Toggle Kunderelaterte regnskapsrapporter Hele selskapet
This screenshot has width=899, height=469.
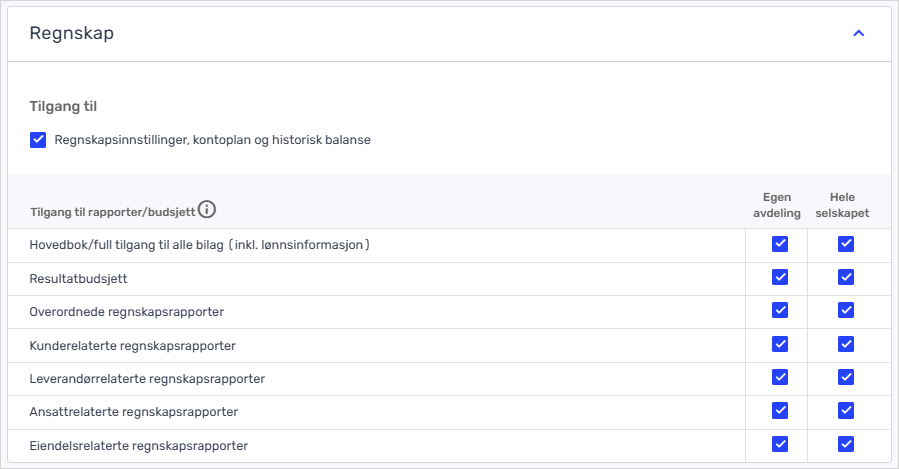point(846,344)
